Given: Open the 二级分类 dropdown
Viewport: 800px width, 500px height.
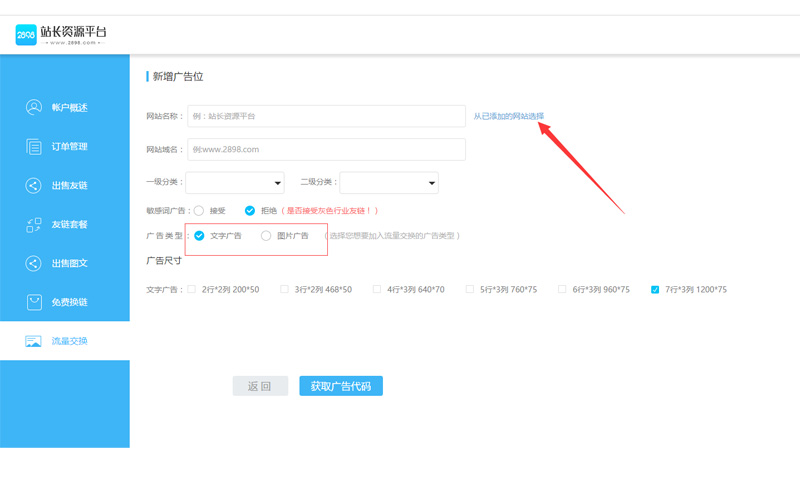Looking at the screenshot, I should [x=389, y=183].
